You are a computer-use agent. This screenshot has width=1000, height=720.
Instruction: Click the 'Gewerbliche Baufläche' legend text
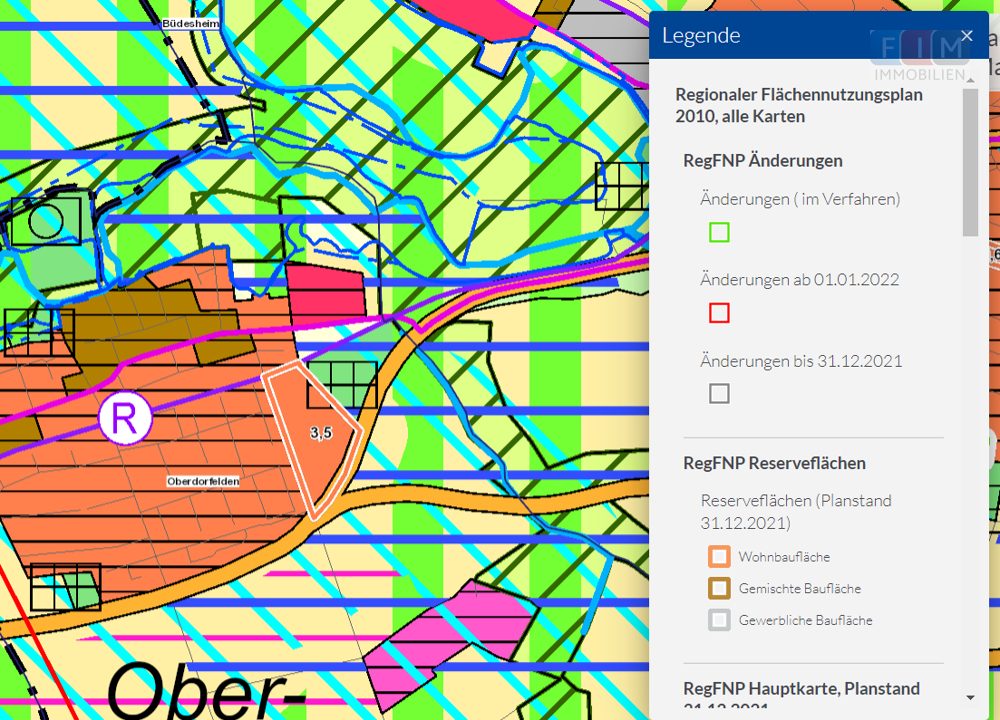pyautogui.click(x=805, y=620)
